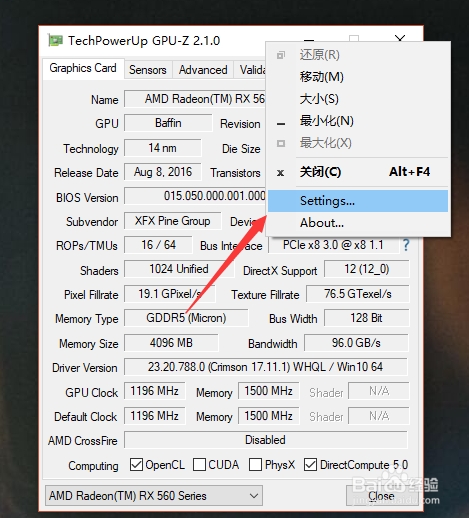Image resolution: width=469 pixels, height=518 pixels.
Task: Click the Bus Interface PCIe x8 3.0 field
Action: (x=334, y=245)
